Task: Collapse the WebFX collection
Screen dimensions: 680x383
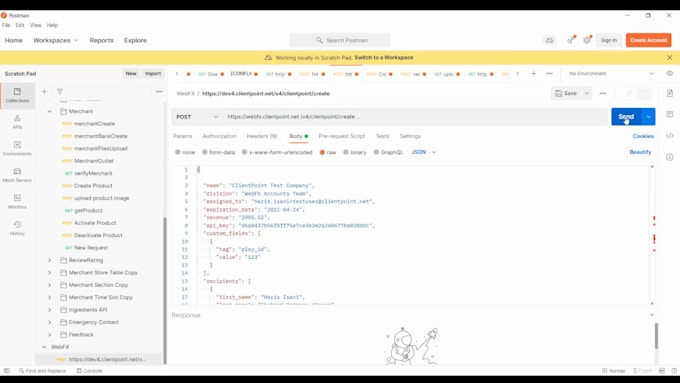Action: [44, 347]
